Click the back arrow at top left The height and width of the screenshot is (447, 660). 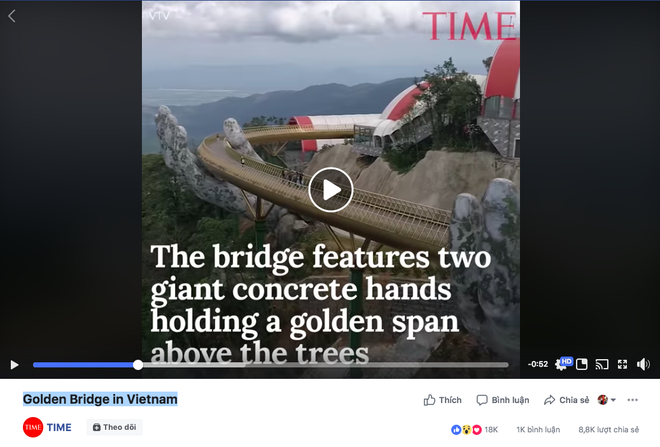pos(12,16)
